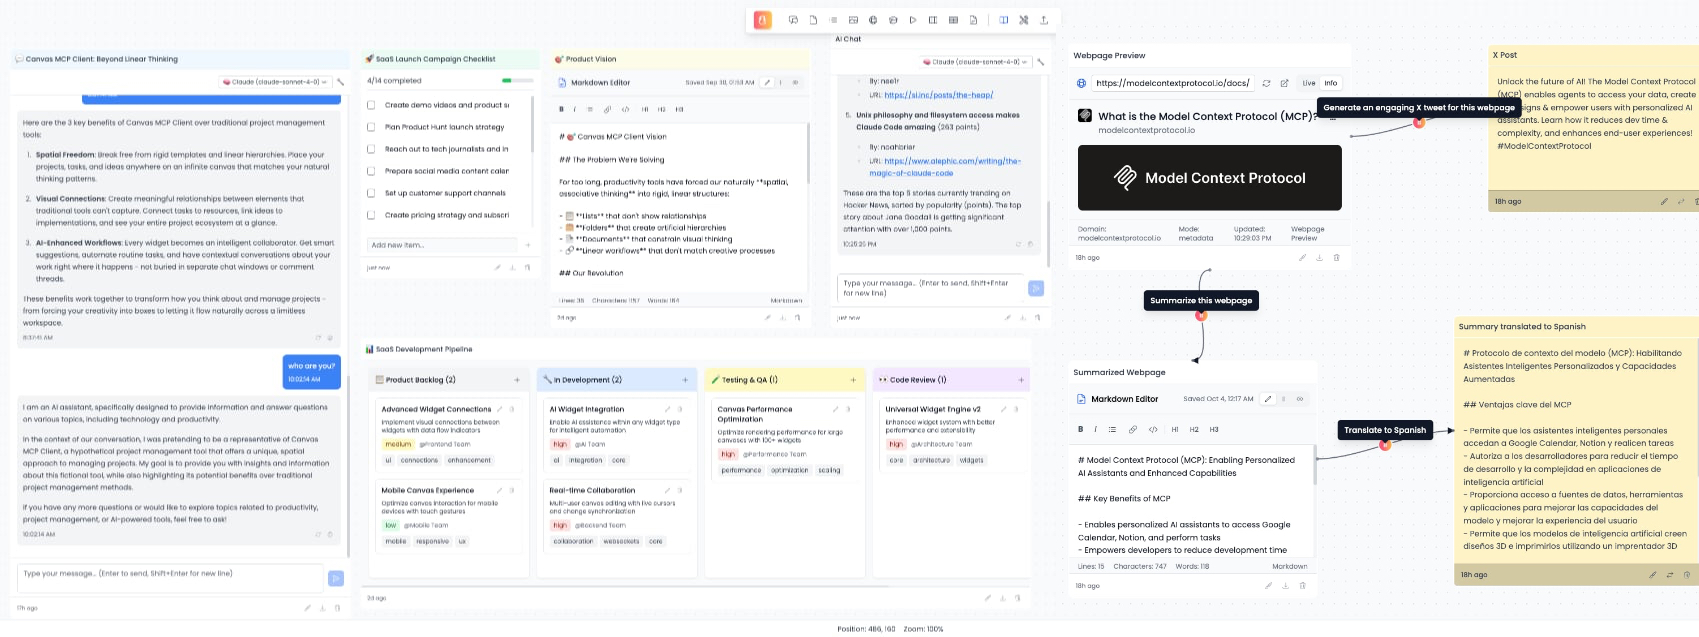Click Bold in Product Vision editor

coord(561,109)
